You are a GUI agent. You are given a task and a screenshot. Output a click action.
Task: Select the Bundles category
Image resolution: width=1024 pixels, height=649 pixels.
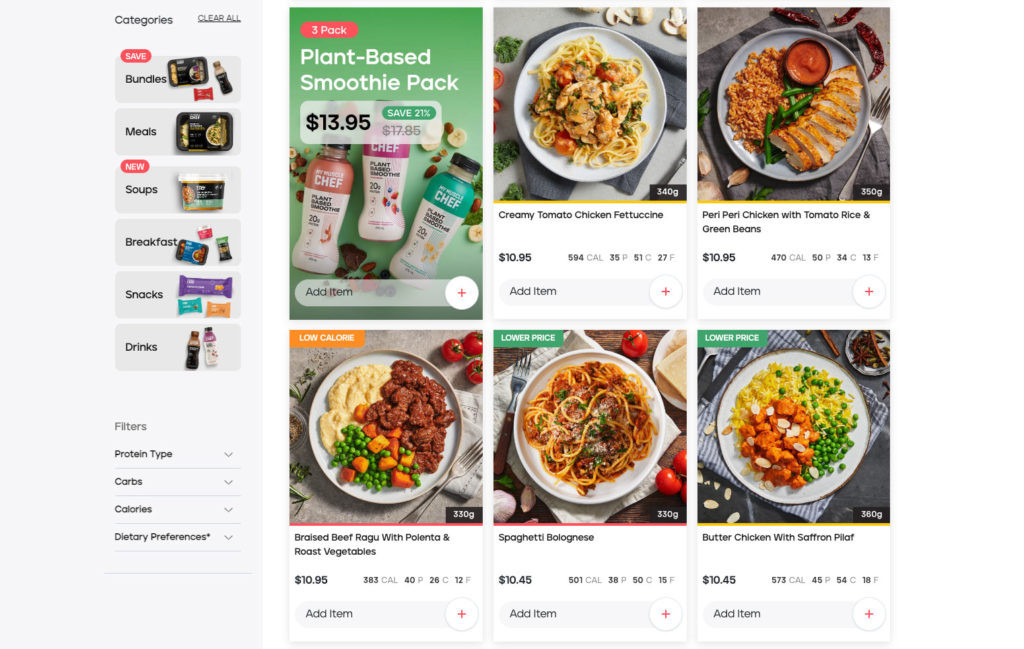tap(178, 79)
